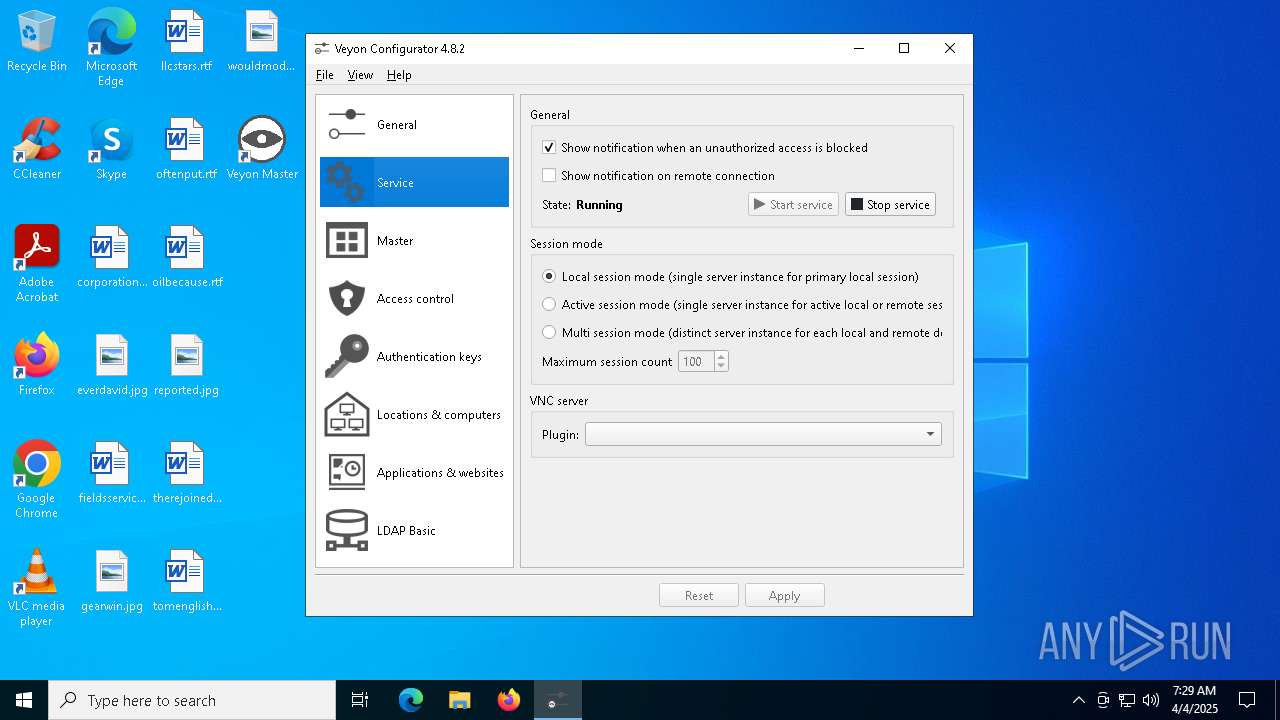Open the File menu
This screenshot has width=1280, height=720.
tap(325, 75)
